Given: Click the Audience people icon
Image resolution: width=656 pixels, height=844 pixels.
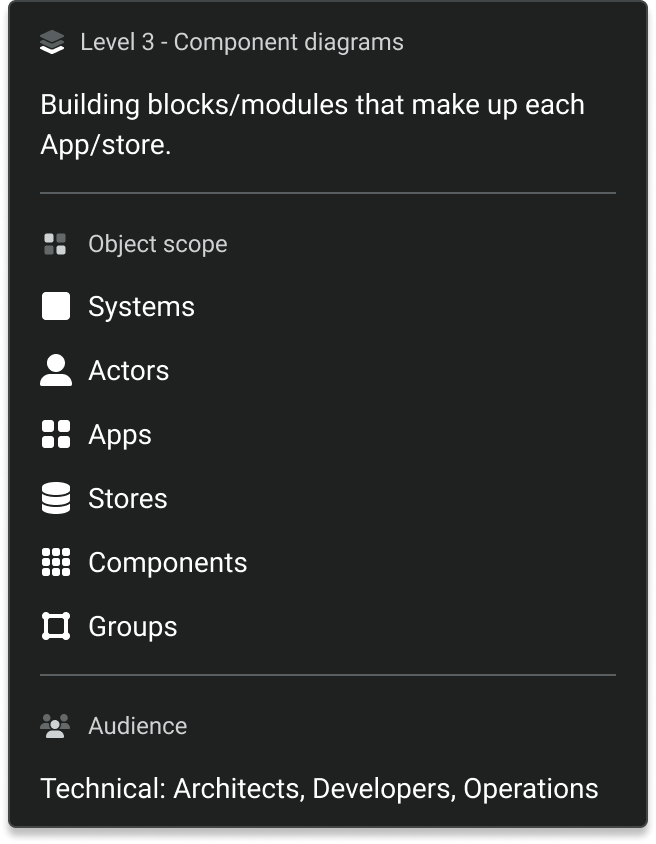Looking at the screenshot, I should [x=55, y=726].
